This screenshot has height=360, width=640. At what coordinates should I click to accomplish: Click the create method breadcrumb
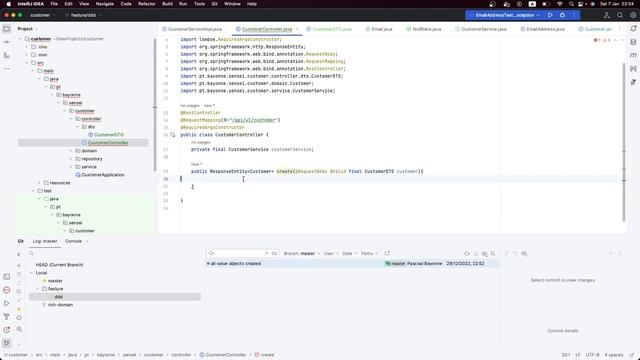point(264,355)
